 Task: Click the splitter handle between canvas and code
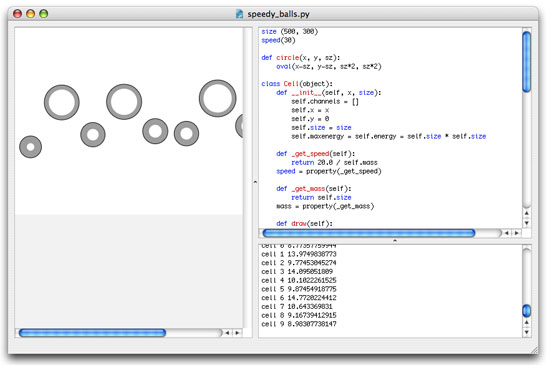pos(255,182)
